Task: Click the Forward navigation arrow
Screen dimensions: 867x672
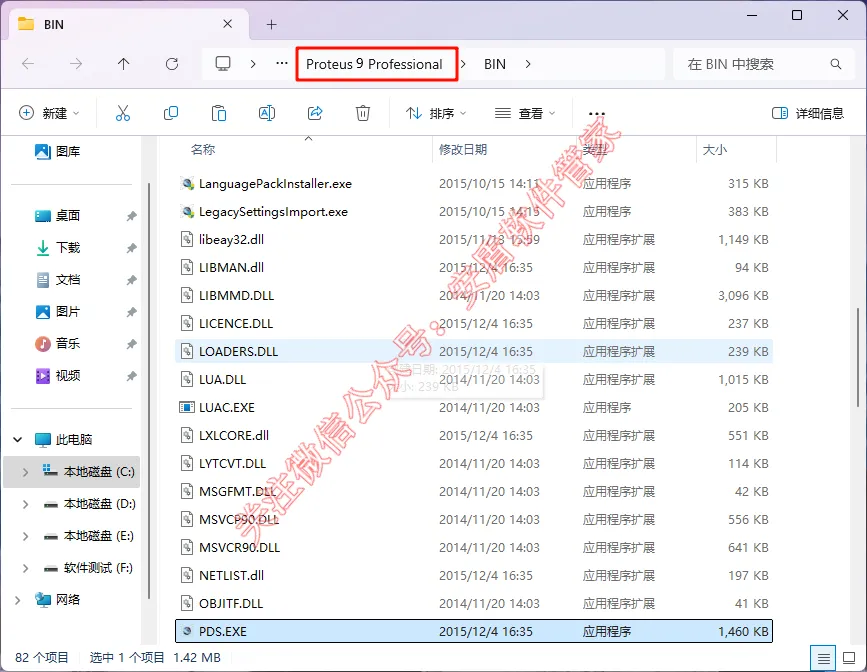Action: coord(76,64)
